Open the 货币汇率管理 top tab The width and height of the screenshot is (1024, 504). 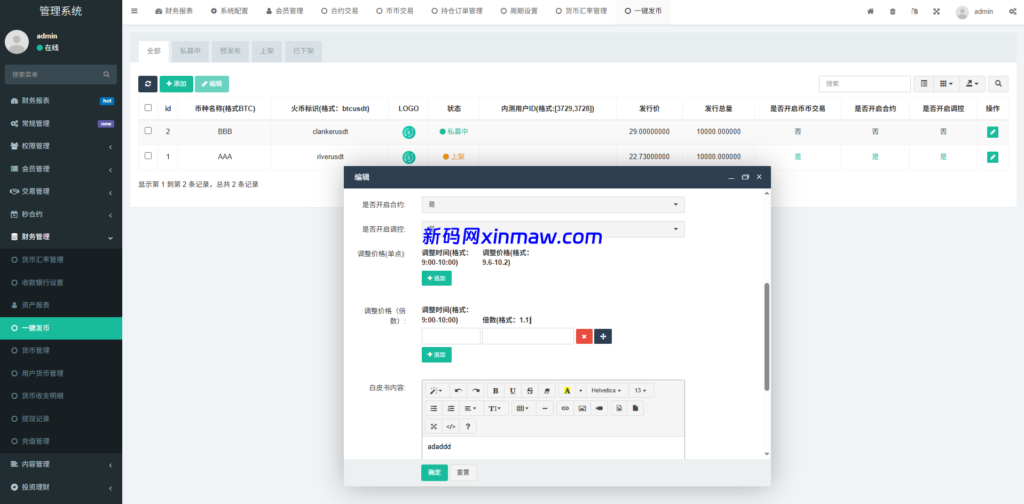tap(581, 11)
